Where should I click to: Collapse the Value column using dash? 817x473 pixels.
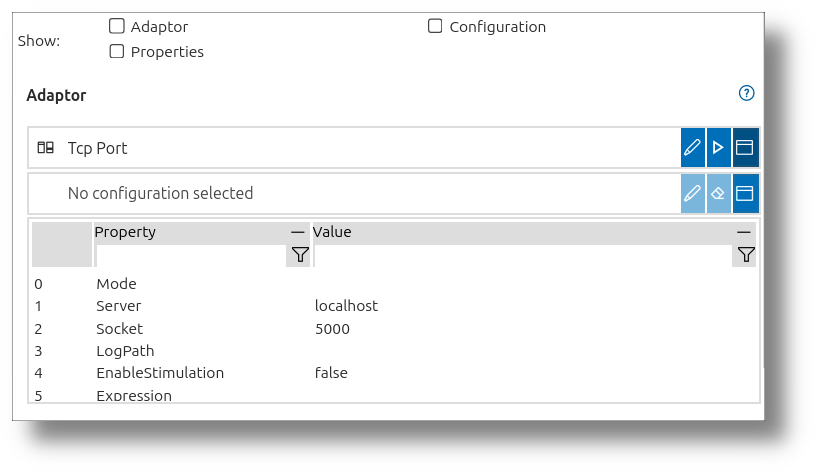click(744, 232)
